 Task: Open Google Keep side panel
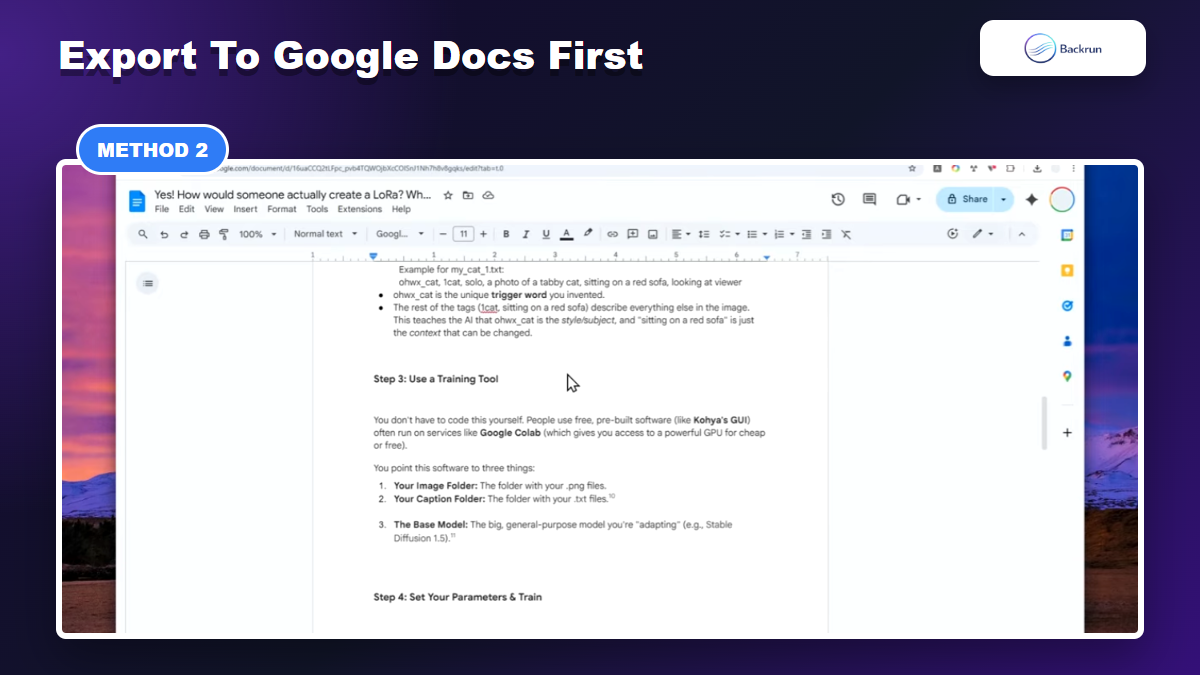pos(1067,270)
